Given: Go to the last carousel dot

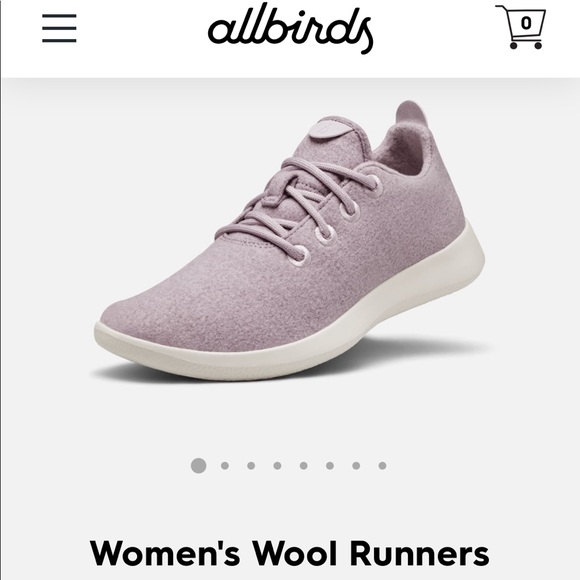Looking at the screenshot, I should pyautogui.click(x=382, y=466).
